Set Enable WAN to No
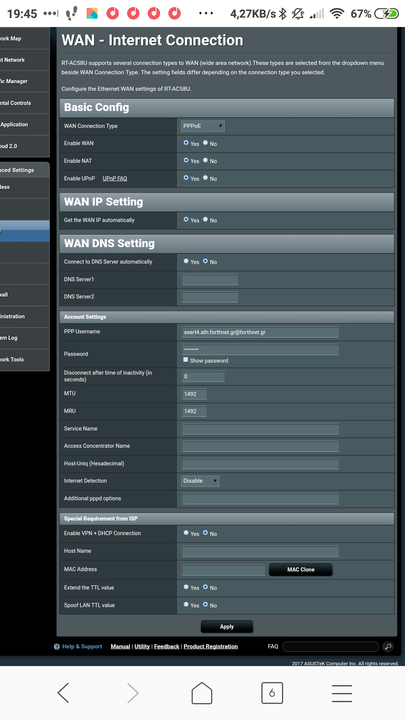Viewport: 405px width, 720px height. [205, 143]
